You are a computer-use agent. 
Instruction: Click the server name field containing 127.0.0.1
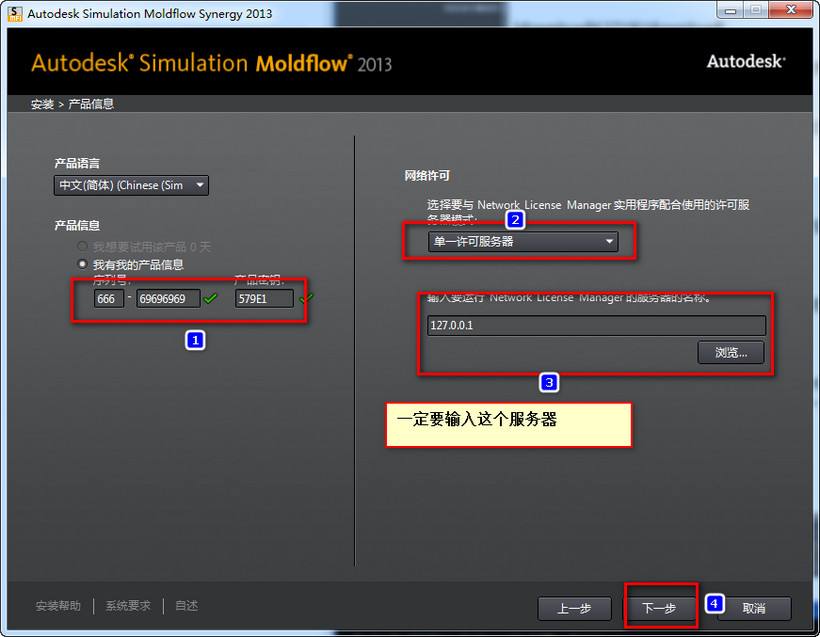pos(594,325)
